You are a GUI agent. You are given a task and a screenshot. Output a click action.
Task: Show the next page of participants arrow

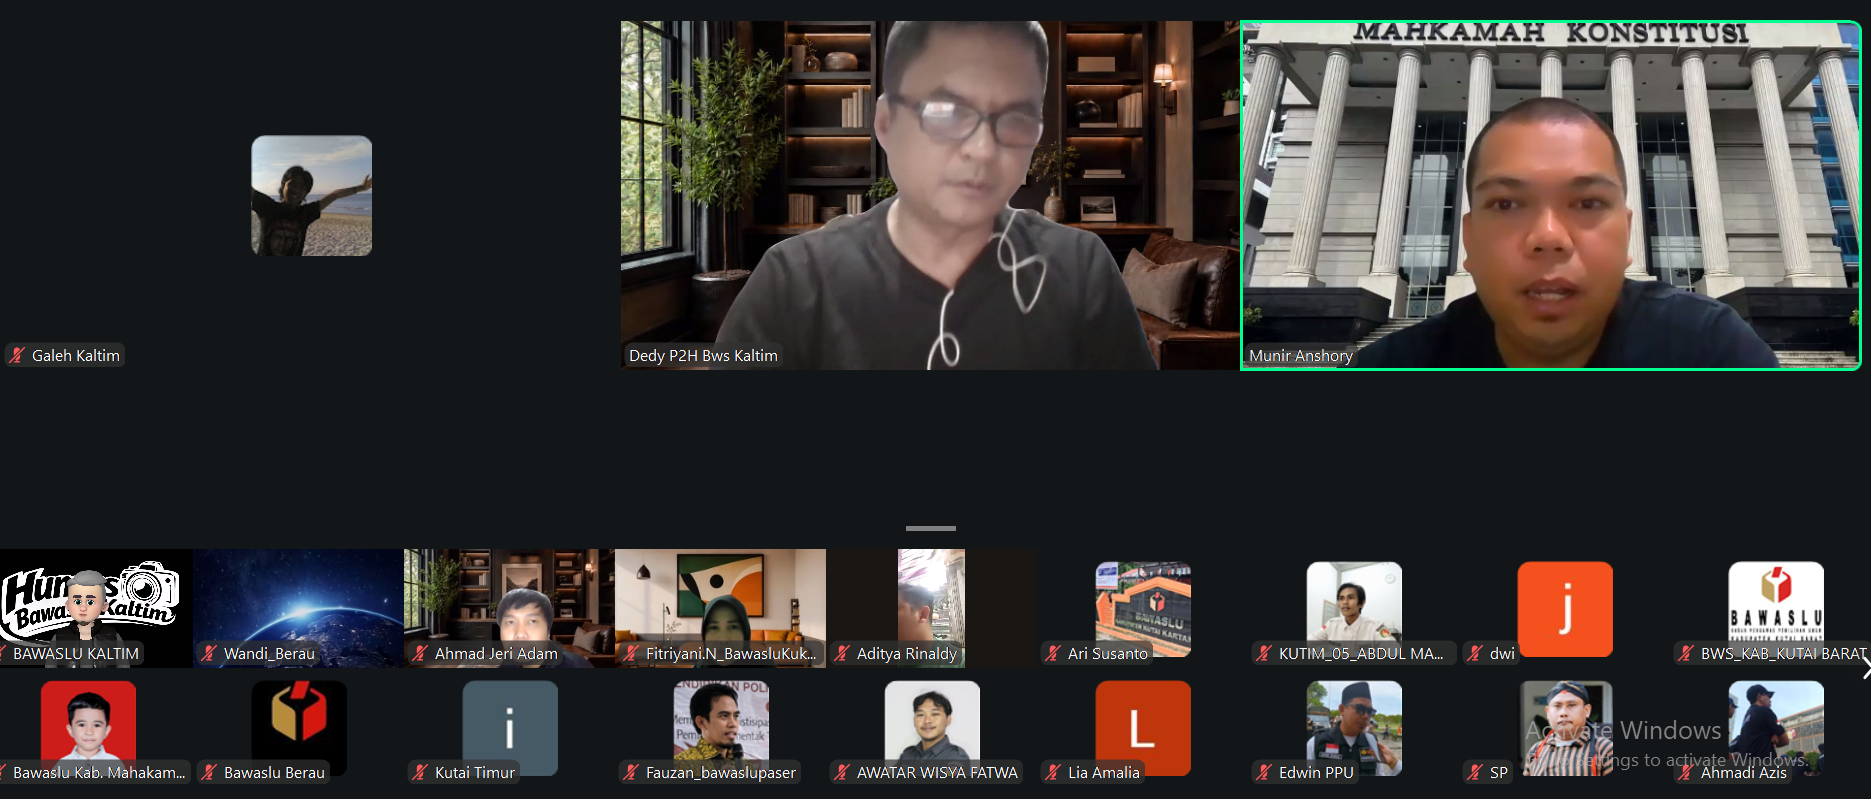(x=1864, y=668)
